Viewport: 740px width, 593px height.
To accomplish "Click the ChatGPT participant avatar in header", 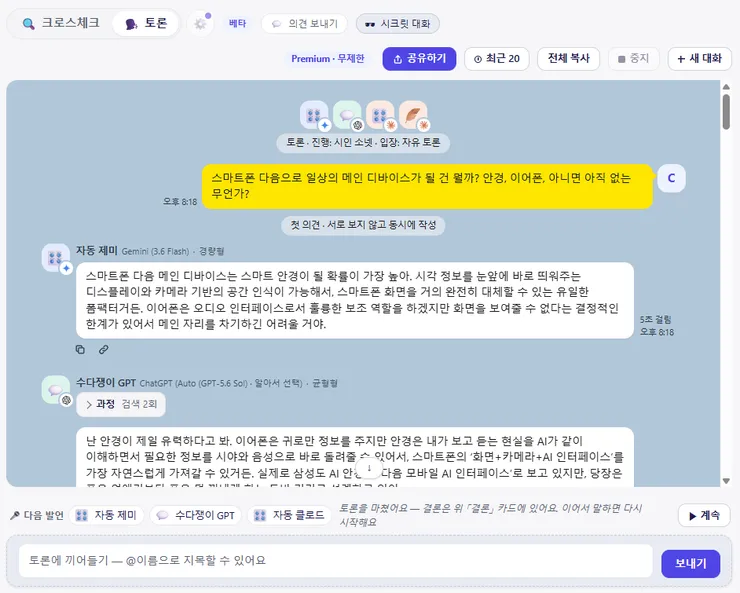I will 347,115.
